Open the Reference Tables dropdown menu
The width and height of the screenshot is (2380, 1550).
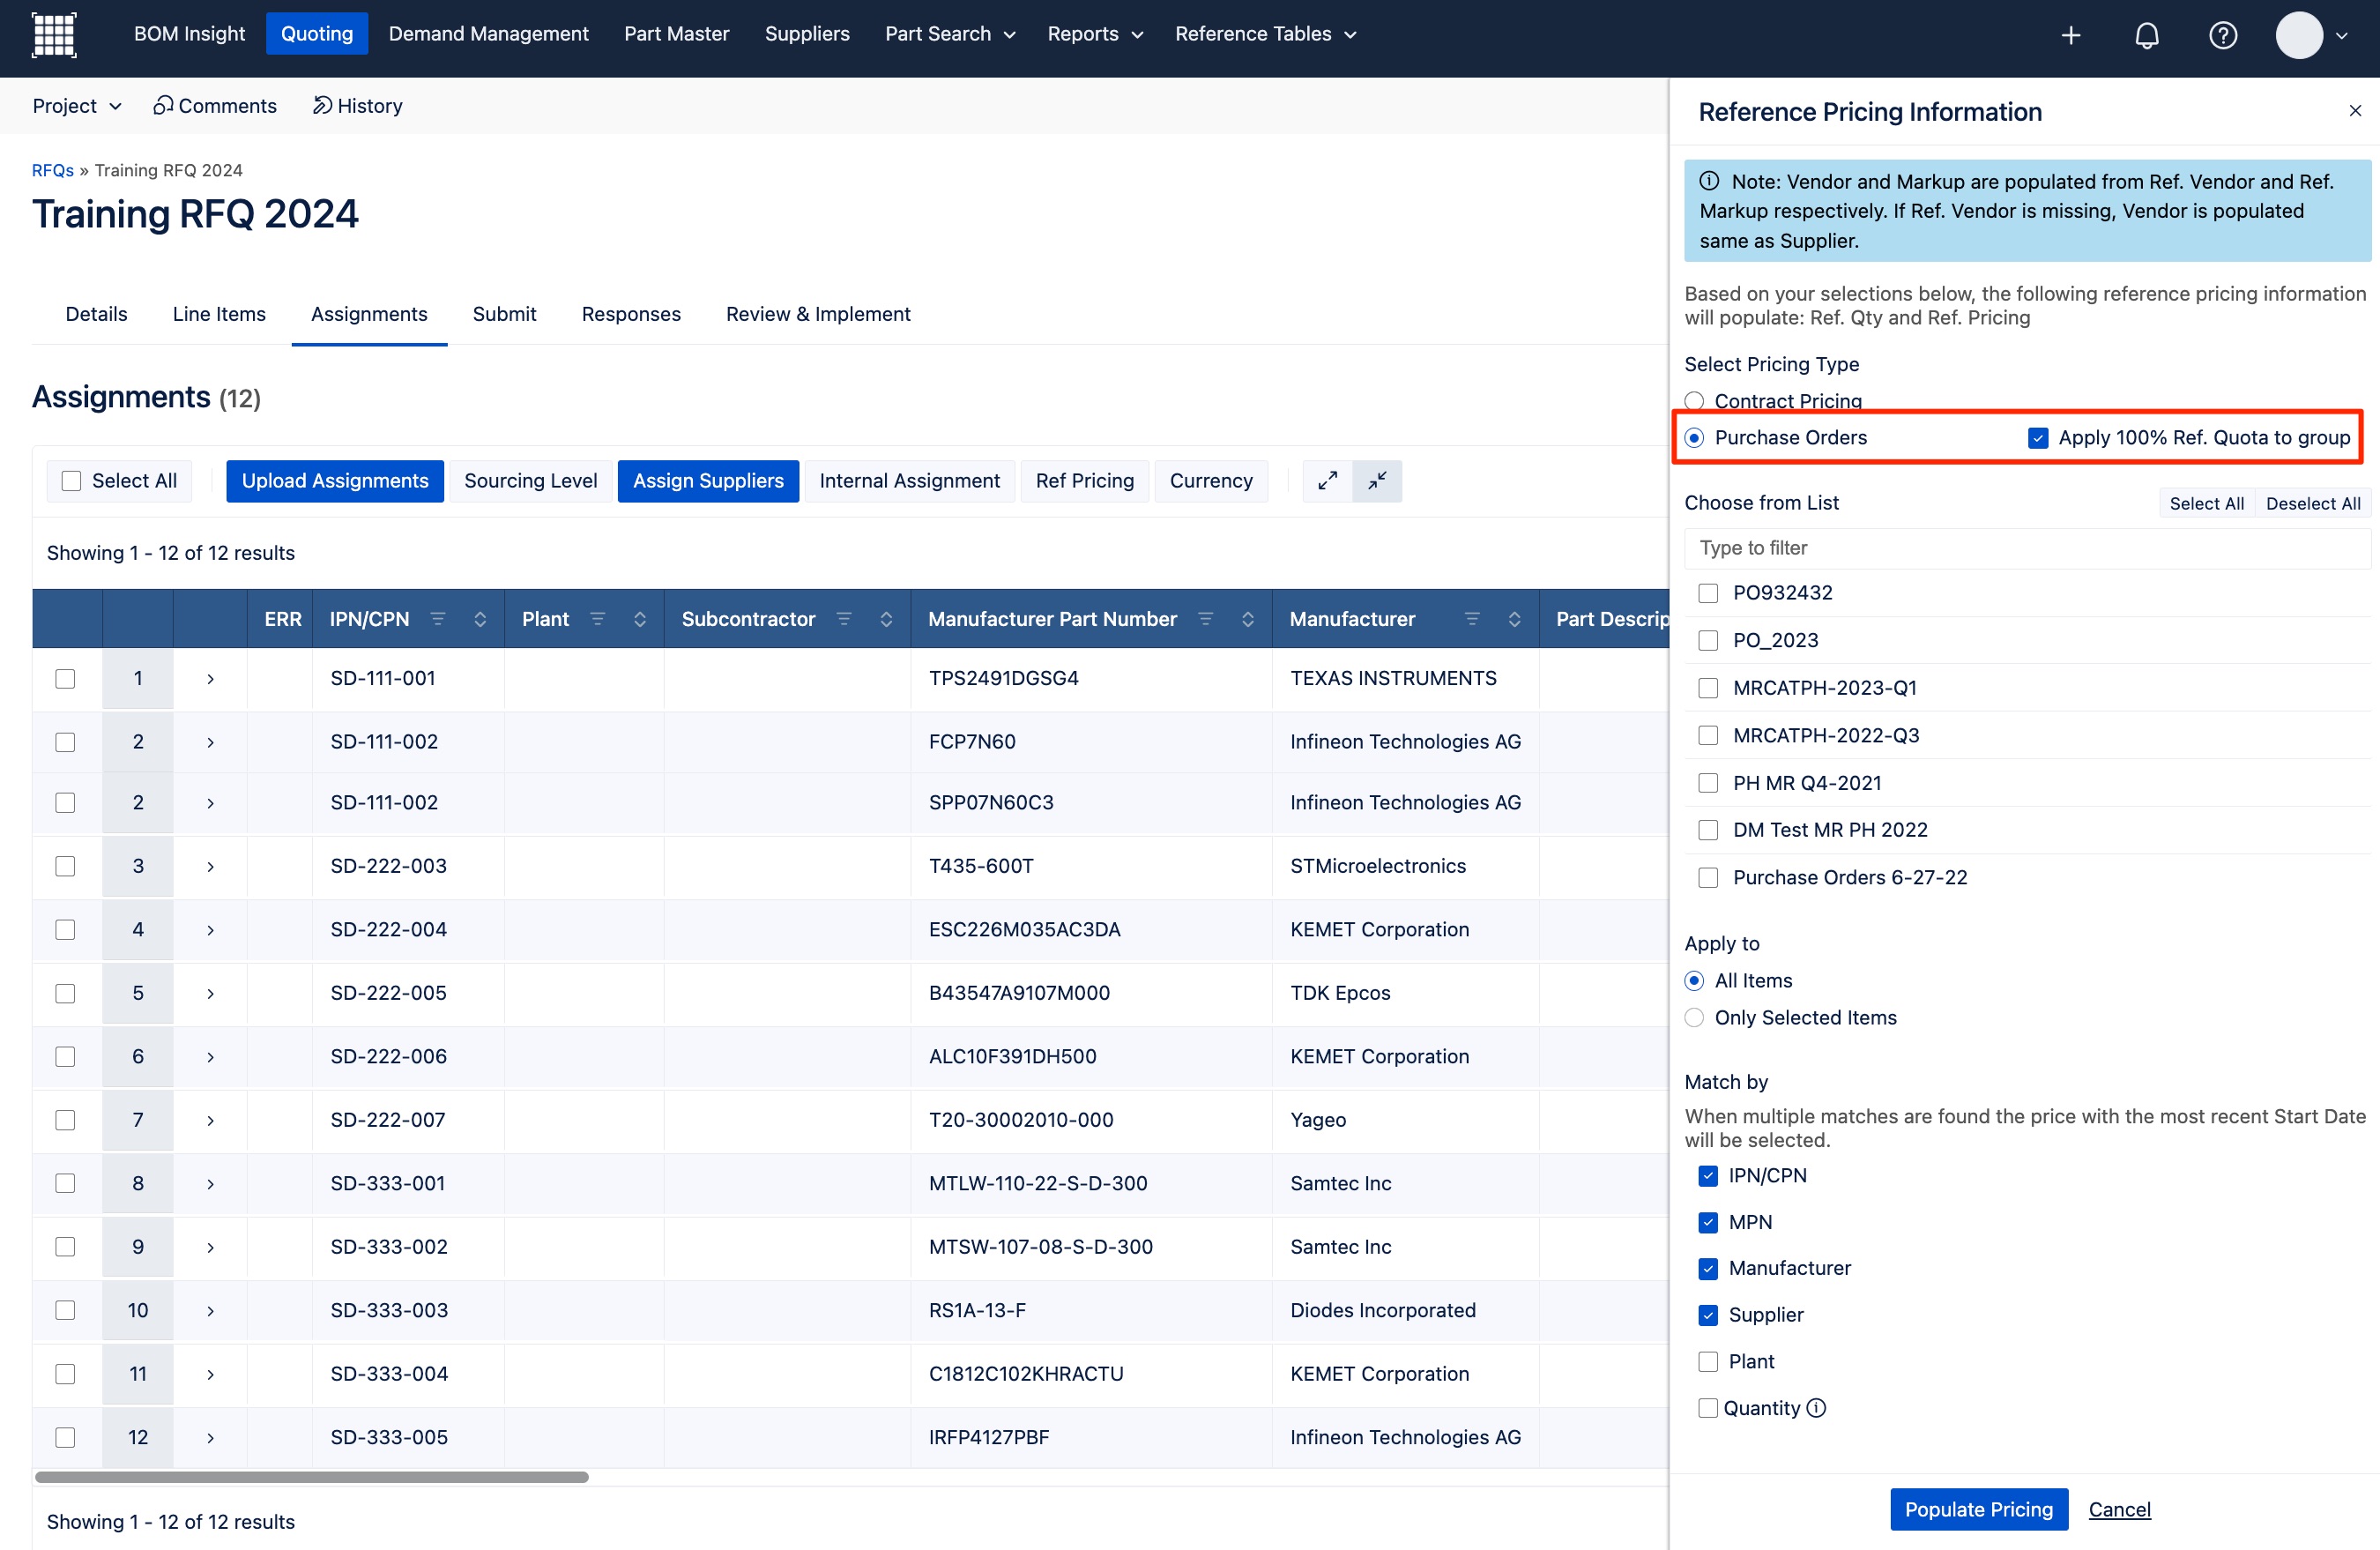click(1265, 34)
